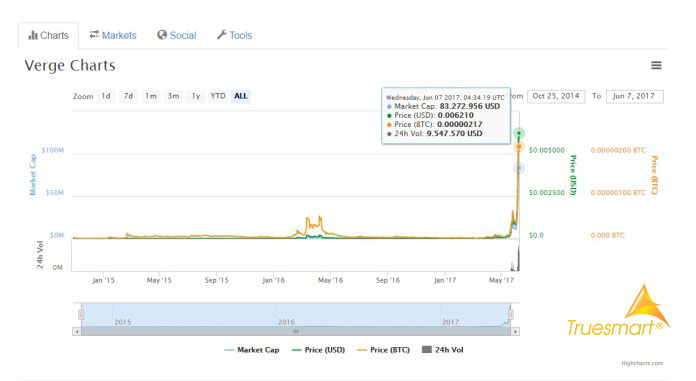Click the bar chart icon on the Charts tab
Viewport: 696px width, 381px height.
pos(33,35)
